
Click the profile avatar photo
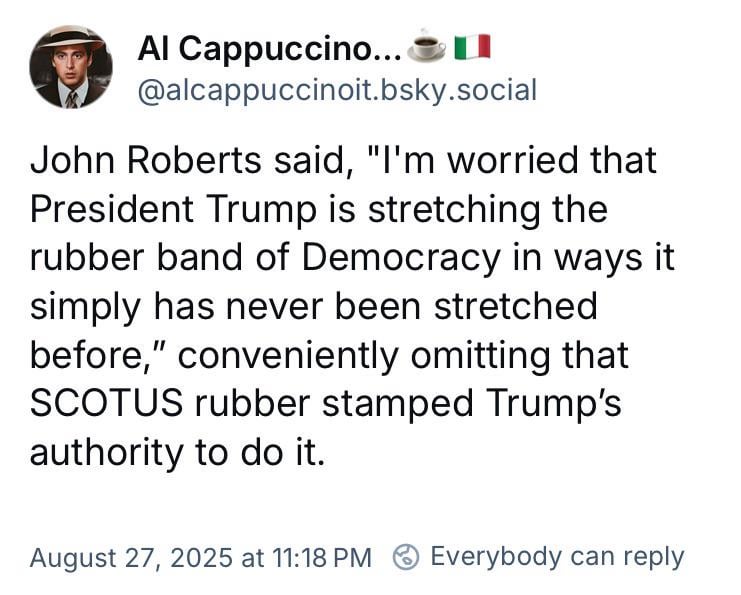click(71, 67)
